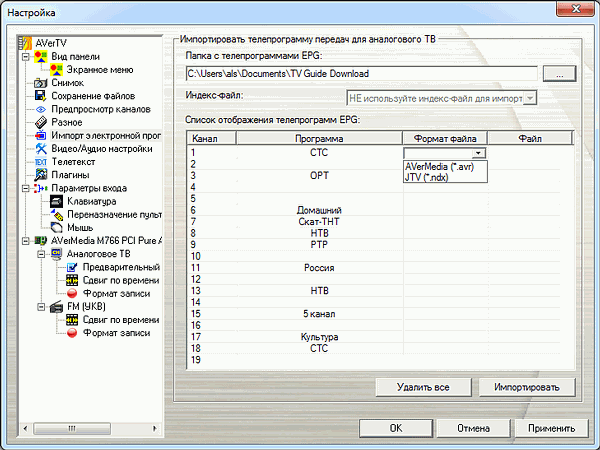Collapse the Вид панели tree node

tap(25, 57)
